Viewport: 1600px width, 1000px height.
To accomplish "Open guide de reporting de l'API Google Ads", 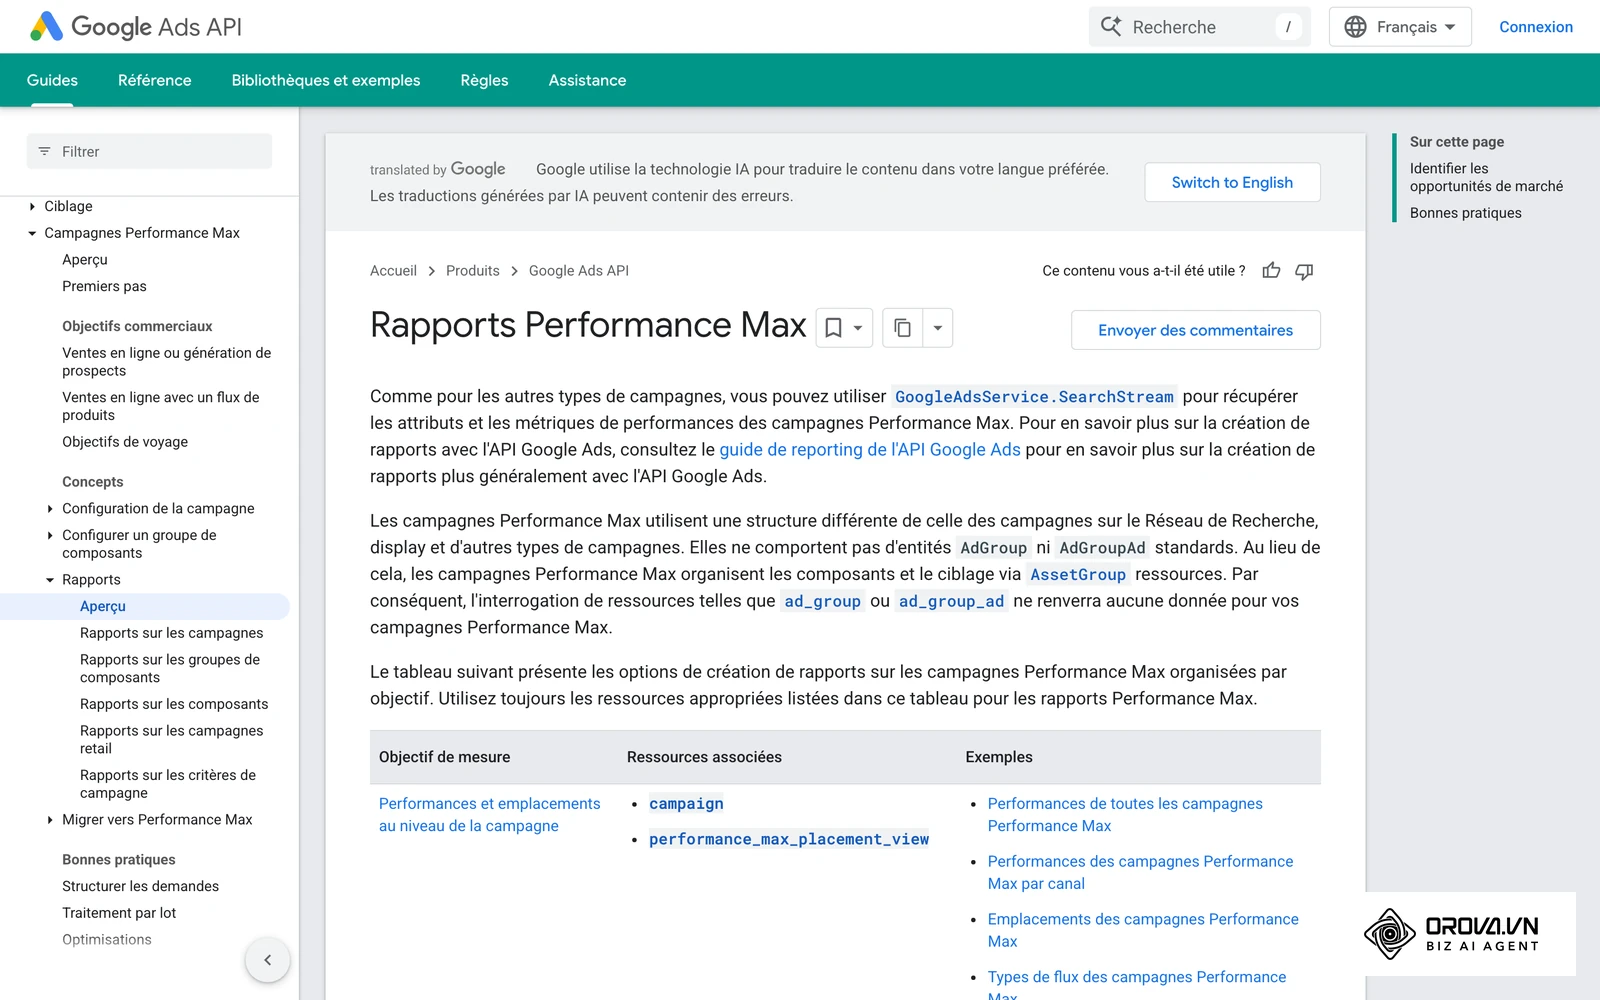I will pos(870,450).
